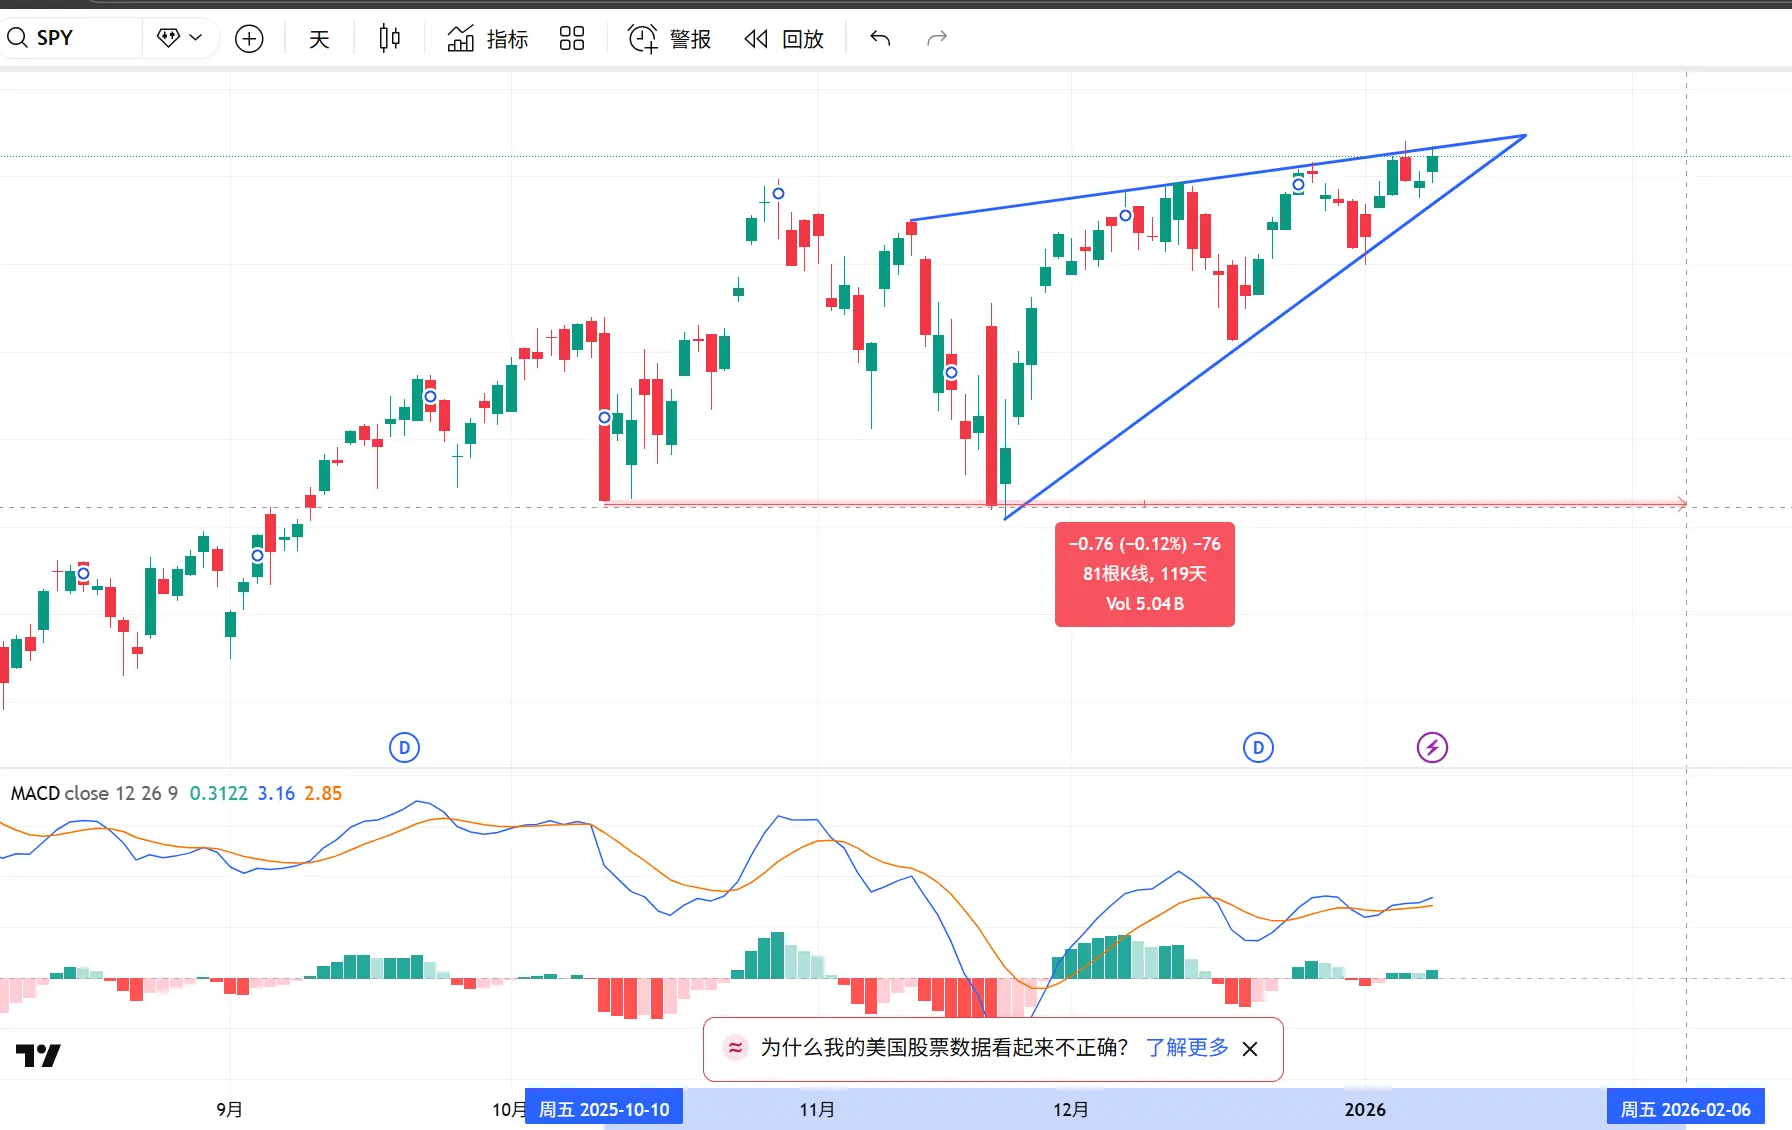Click the 周五 2026-02-06 date label

(1685, 1109)
